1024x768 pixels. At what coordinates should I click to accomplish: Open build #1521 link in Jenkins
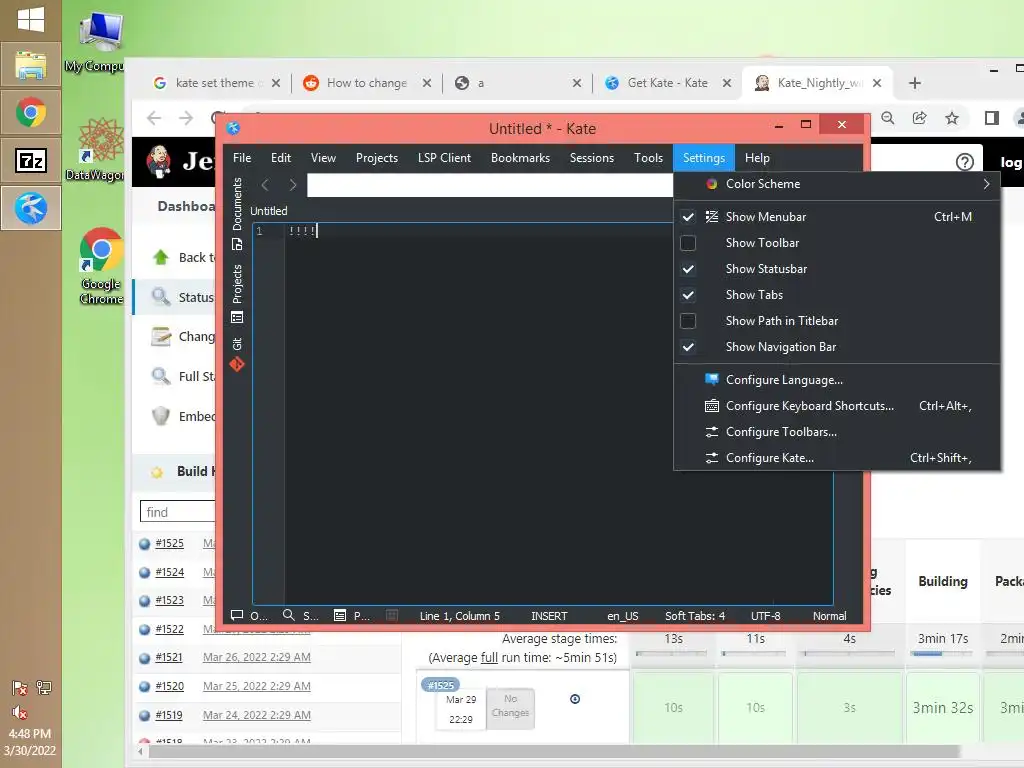169,658
